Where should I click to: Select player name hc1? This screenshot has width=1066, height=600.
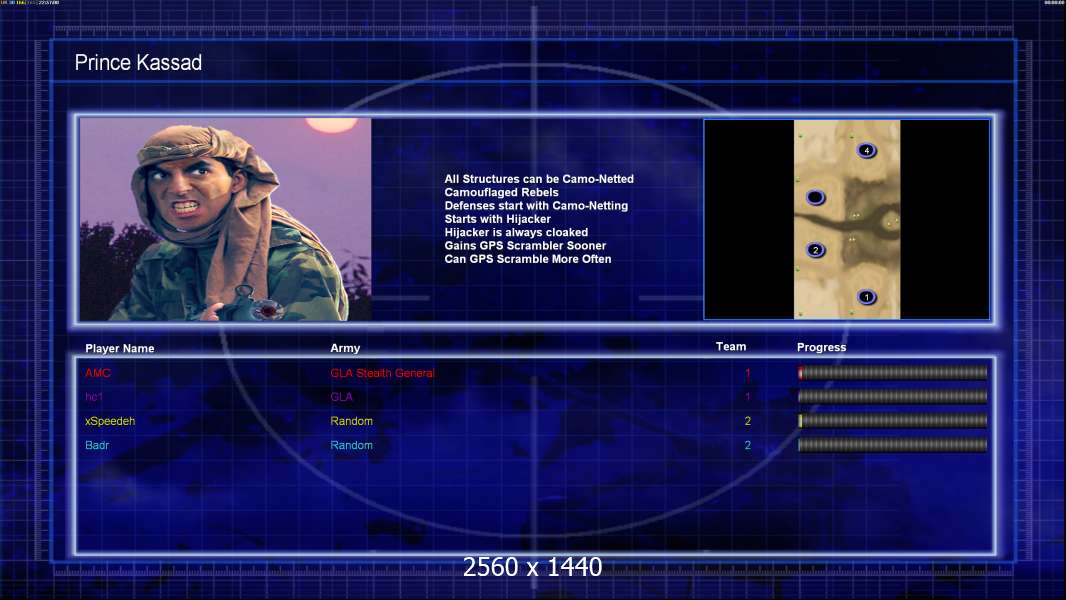(x=94, y=397)
